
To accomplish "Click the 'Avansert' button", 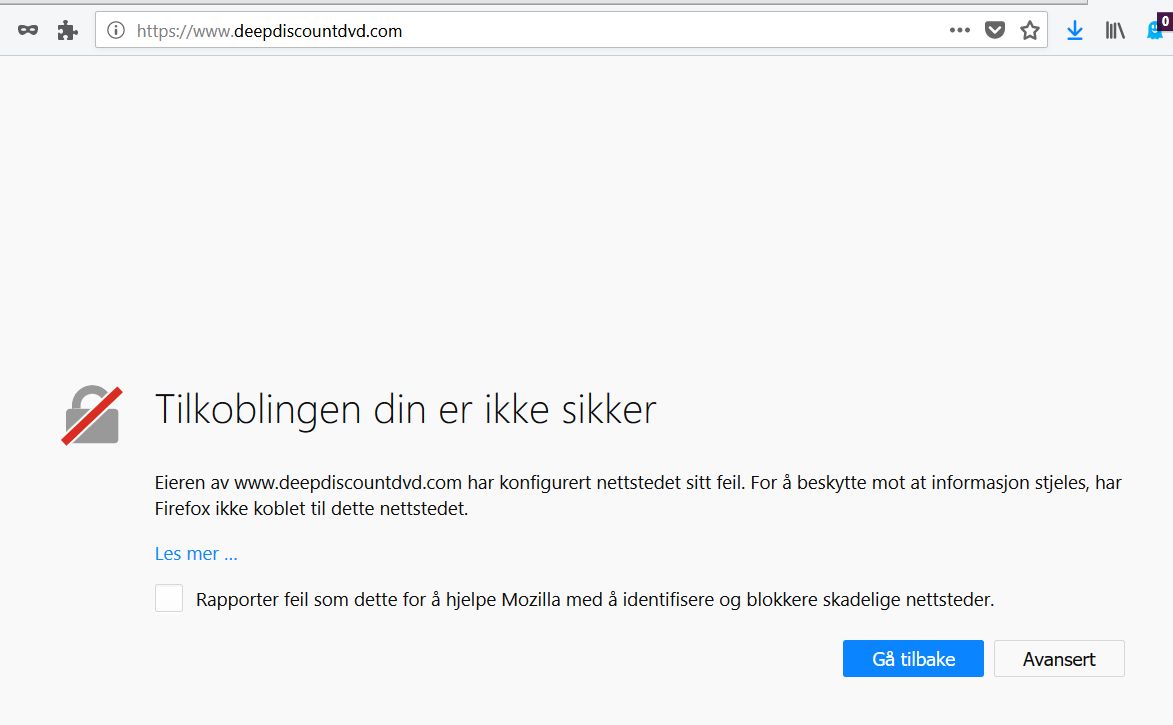I will point(1059,658).
